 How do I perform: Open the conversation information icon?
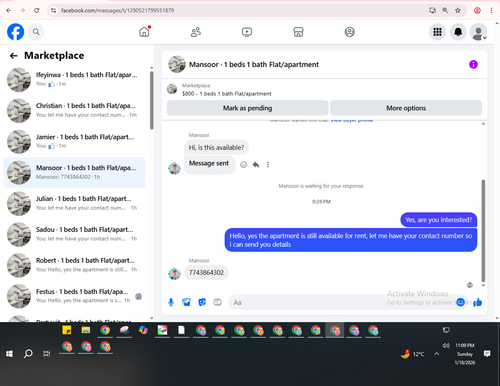click(473, 64)
